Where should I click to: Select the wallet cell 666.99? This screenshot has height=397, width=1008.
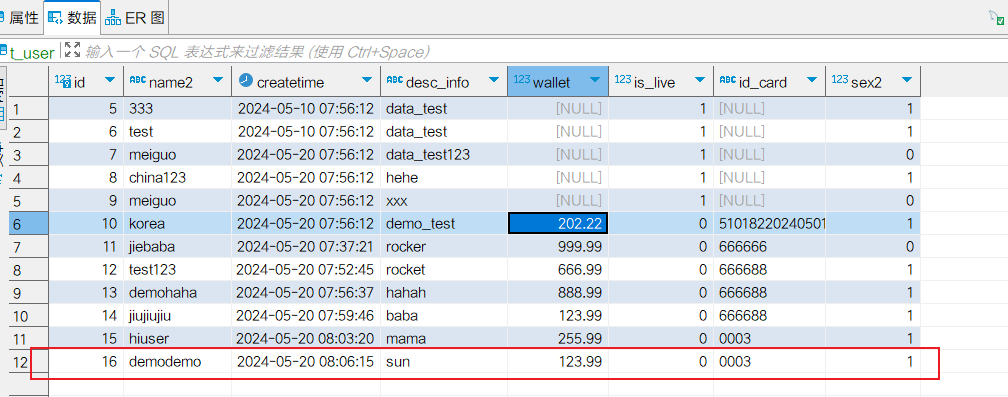point(557,270)
